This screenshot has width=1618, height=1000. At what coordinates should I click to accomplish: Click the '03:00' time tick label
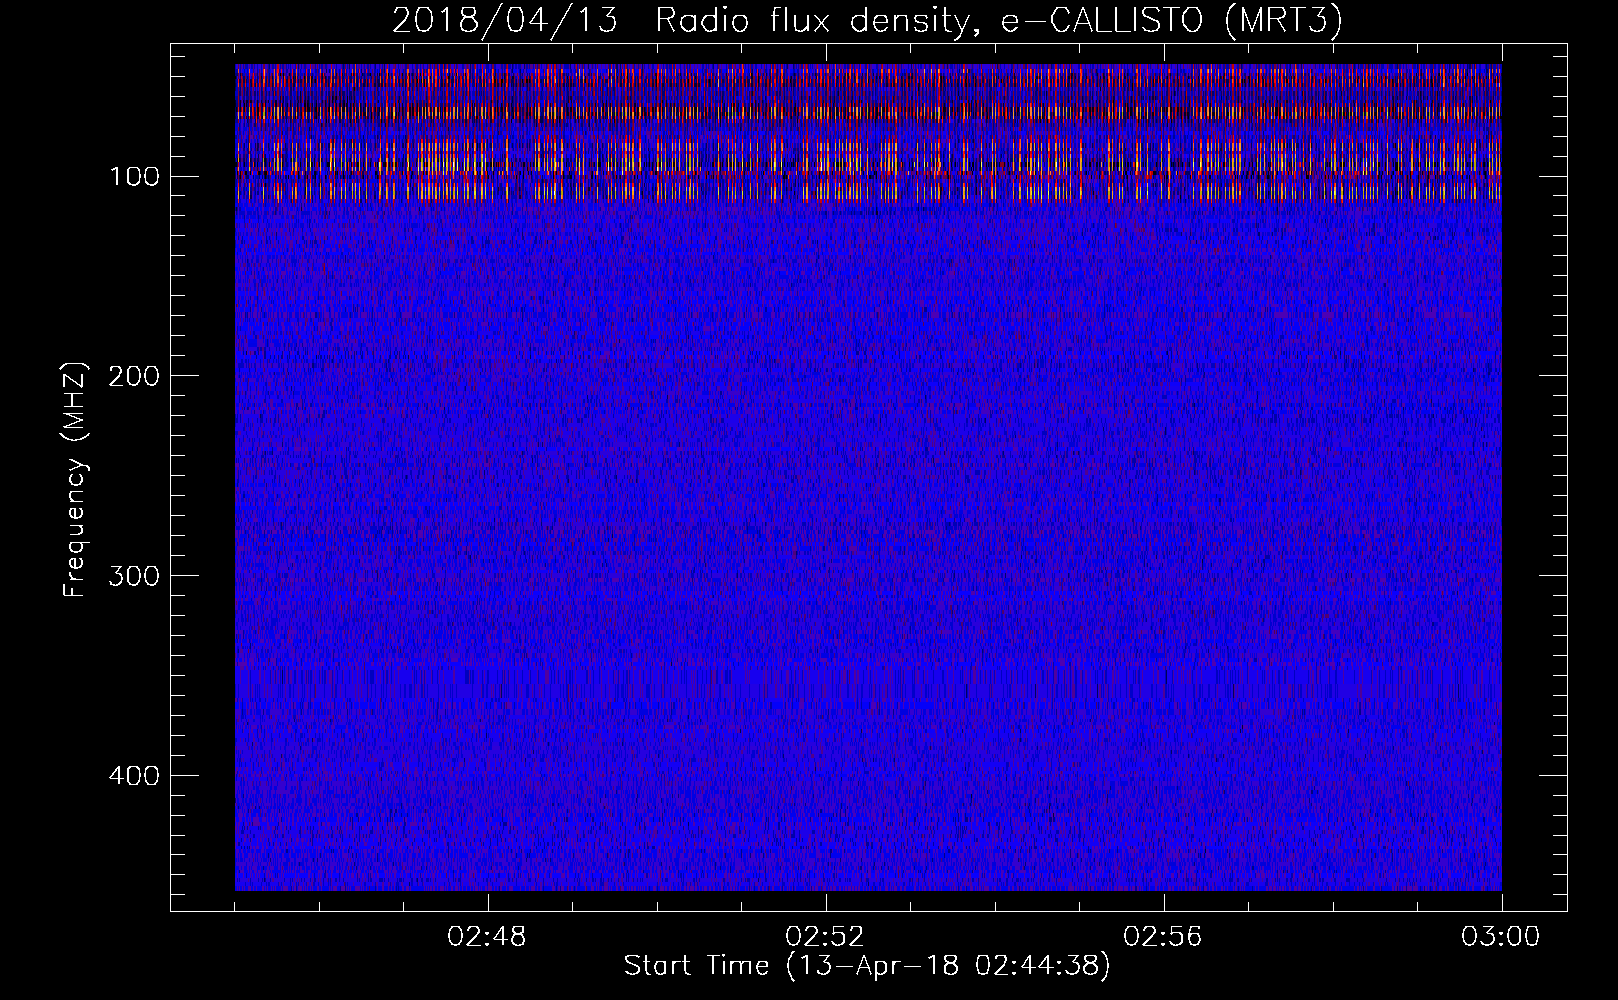(x=1501, y=937)
